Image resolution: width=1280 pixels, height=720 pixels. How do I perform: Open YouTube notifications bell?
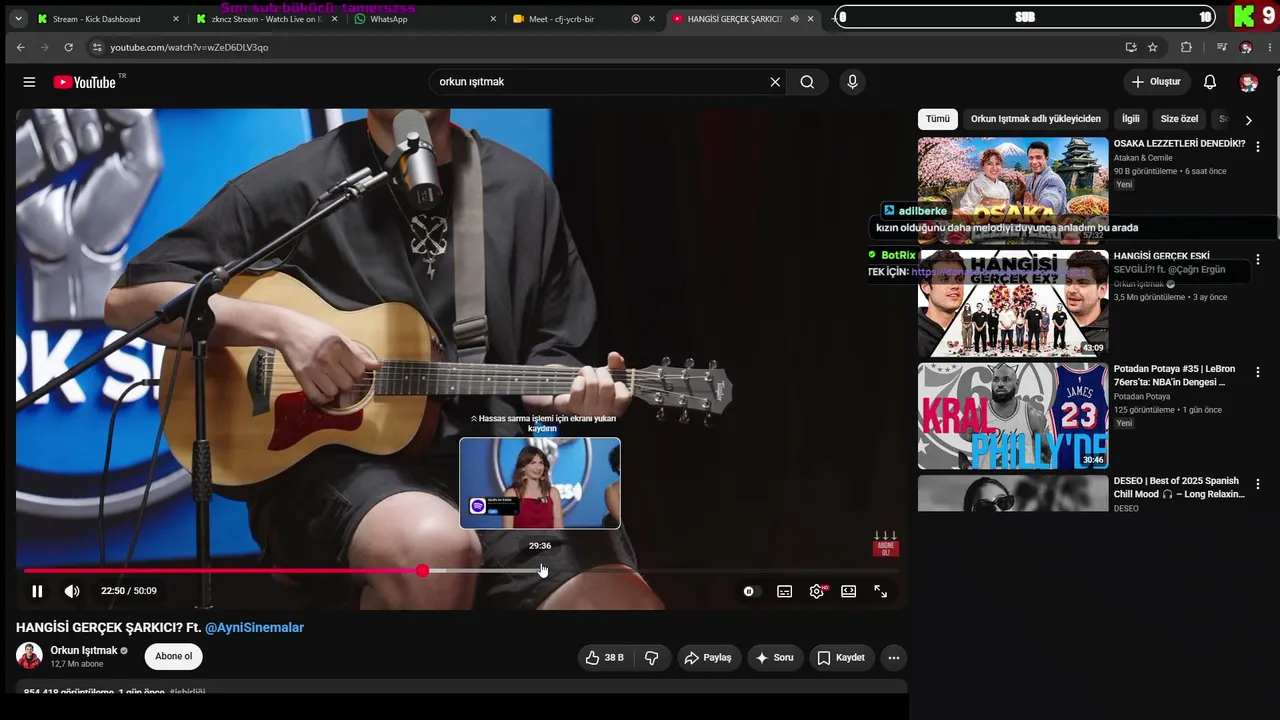(1210, 82)
